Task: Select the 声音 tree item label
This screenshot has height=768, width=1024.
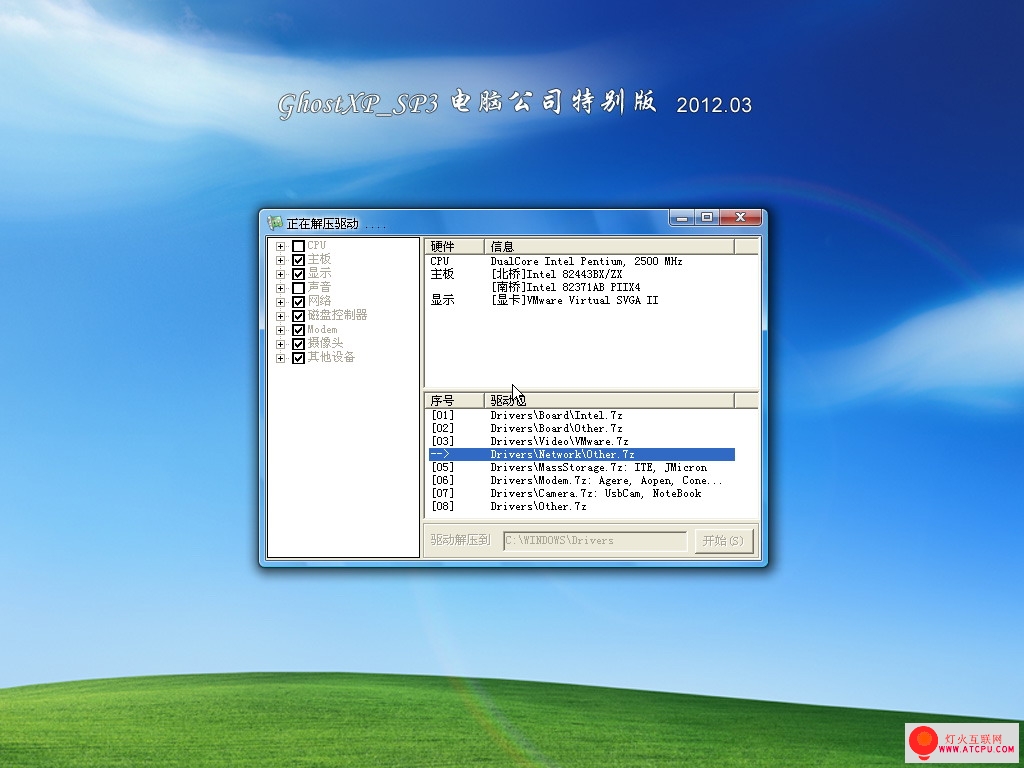Action: click(319, 287)
